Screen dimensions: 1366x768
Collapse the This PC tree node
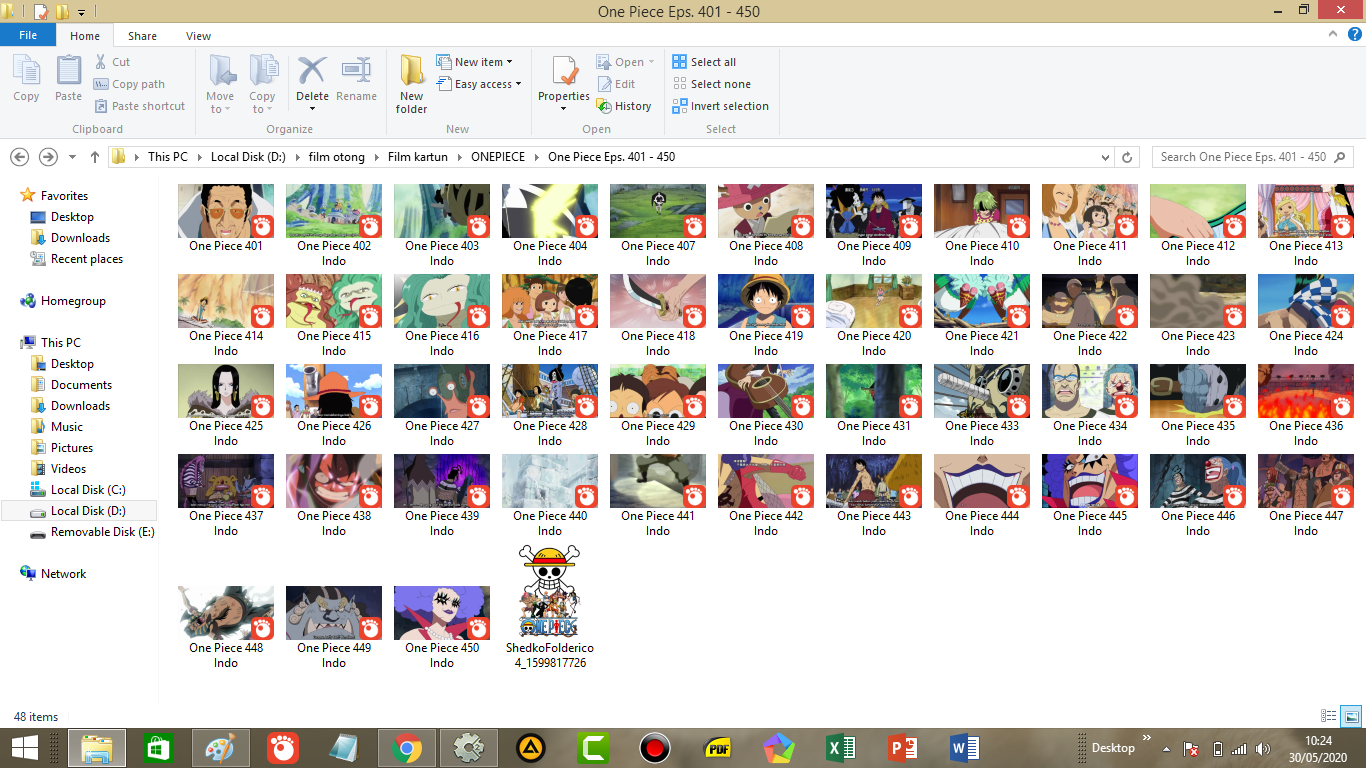coord(60,343)
